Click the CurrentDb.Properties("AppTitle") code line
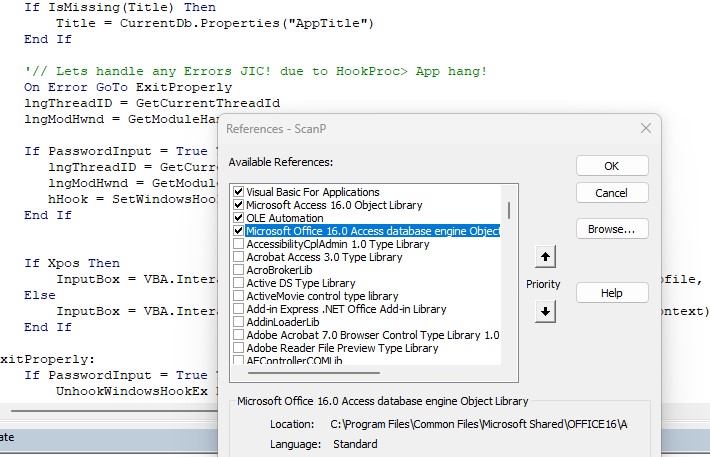 tap(215, 23)
